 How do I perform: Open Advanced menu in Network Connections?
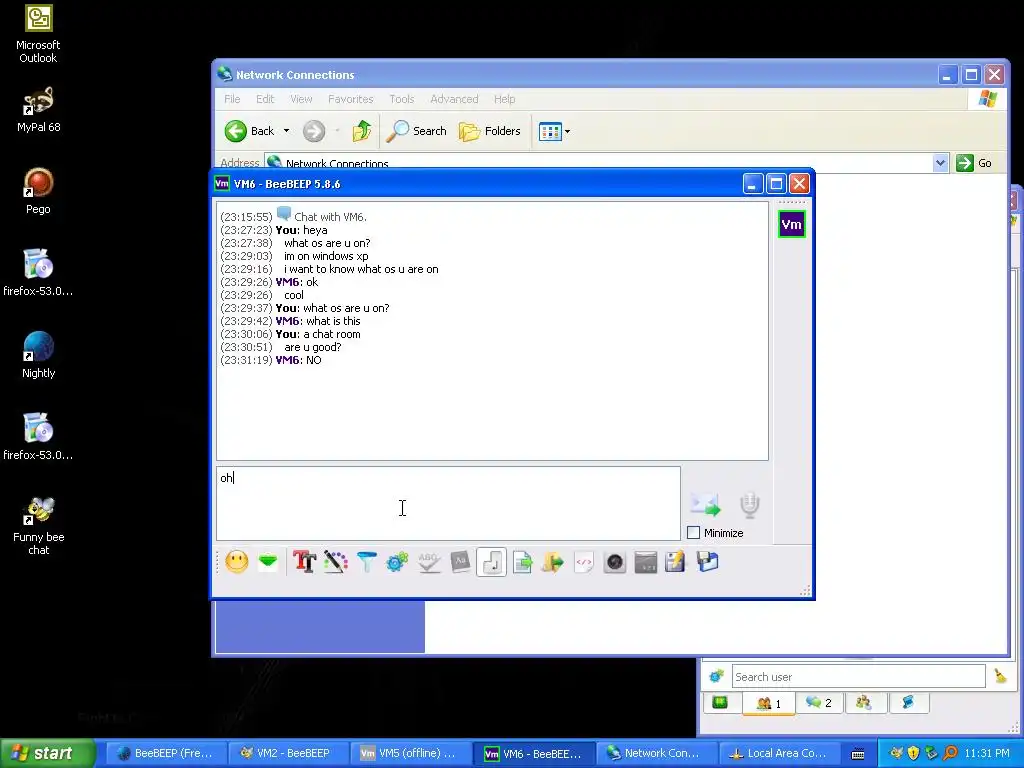(x=454, y=99)
